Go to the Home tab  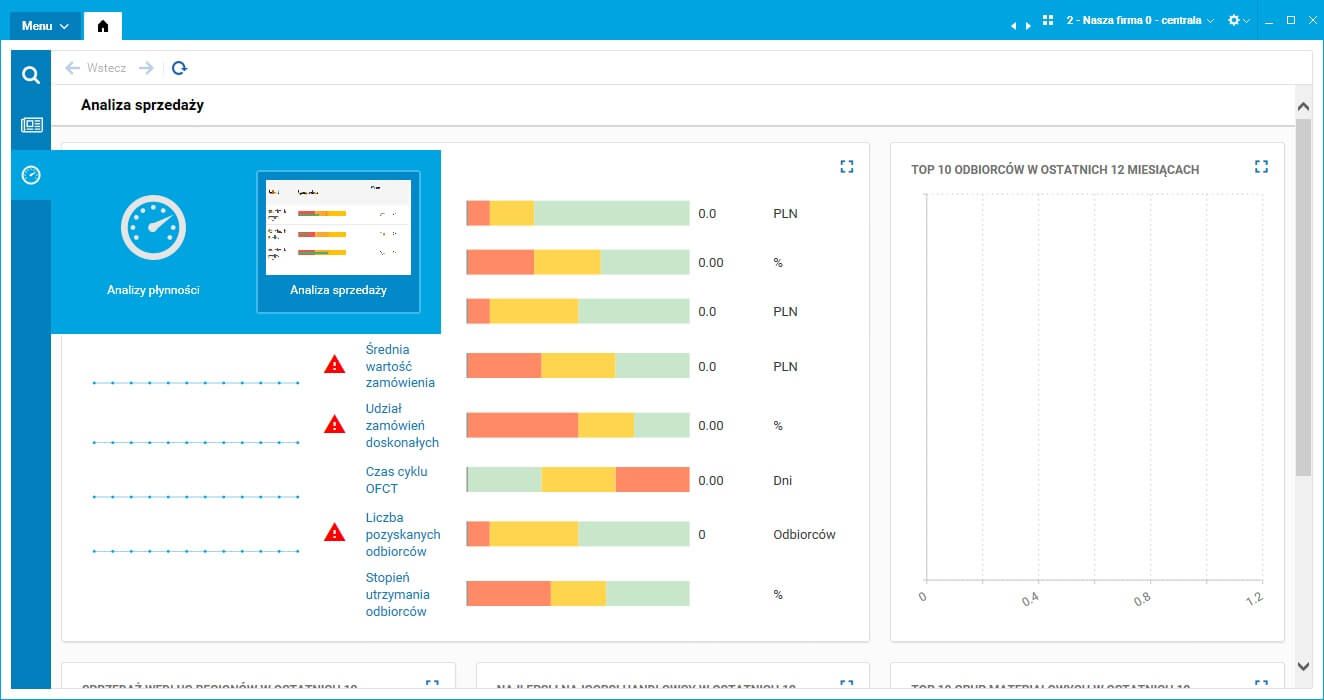tap(103, 26)
